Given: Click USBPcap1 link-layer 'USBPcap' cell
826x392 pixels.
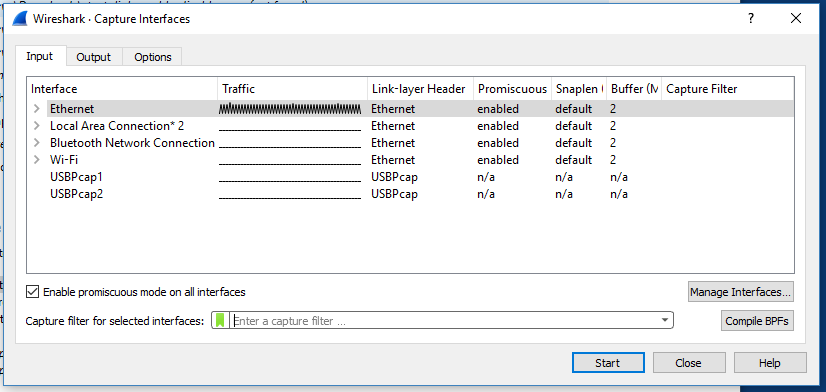Looking at the screenshot, I should pyautogui.click(x=395, y=177).
